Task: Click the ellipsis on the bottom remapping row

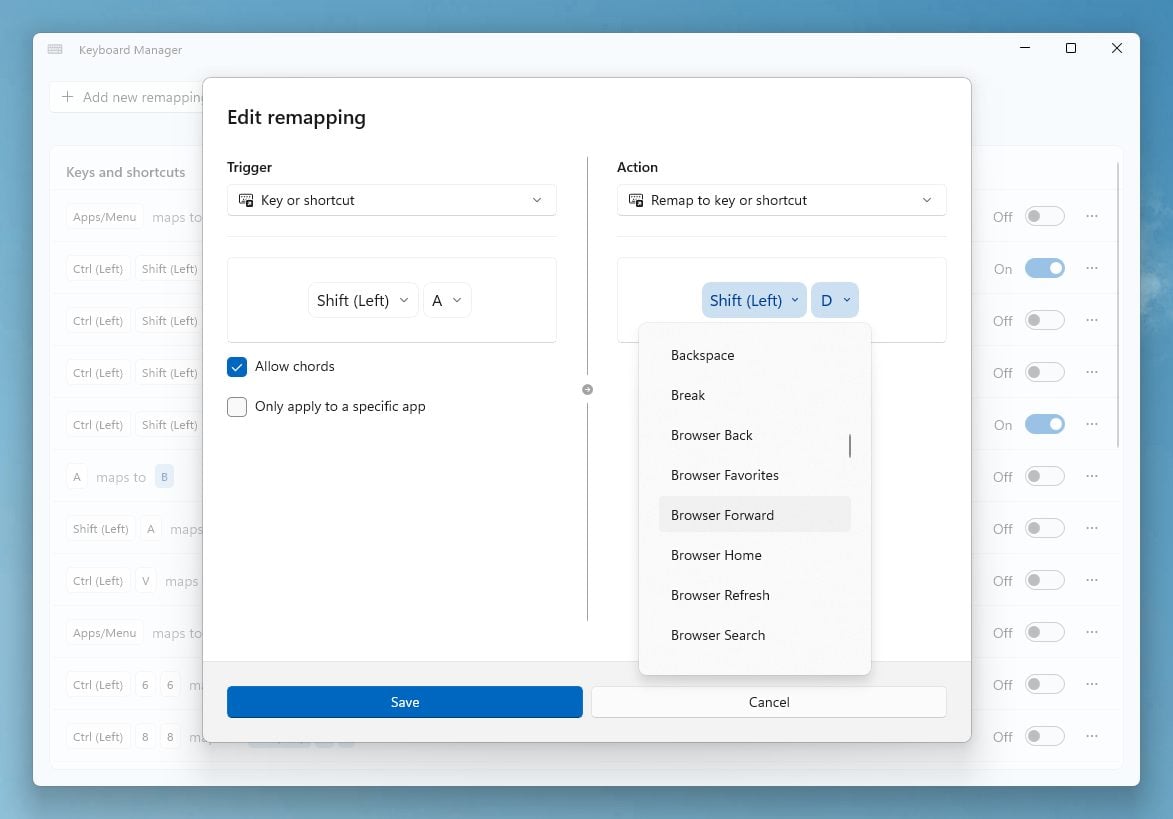Action: [x=1091, y=736]
